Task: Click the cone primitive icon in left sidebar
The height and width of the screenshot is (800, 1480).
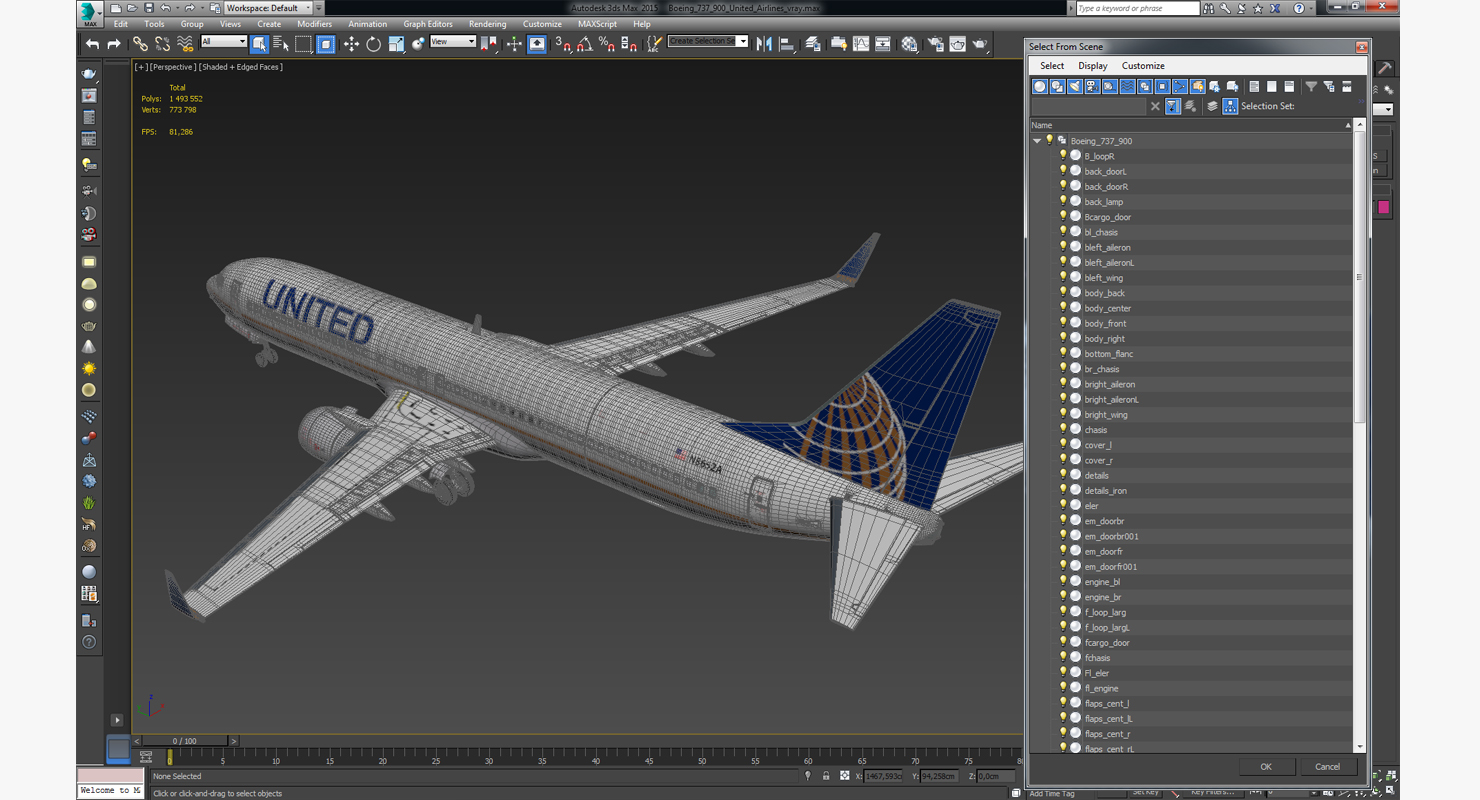Action: [x=89, y=347]
